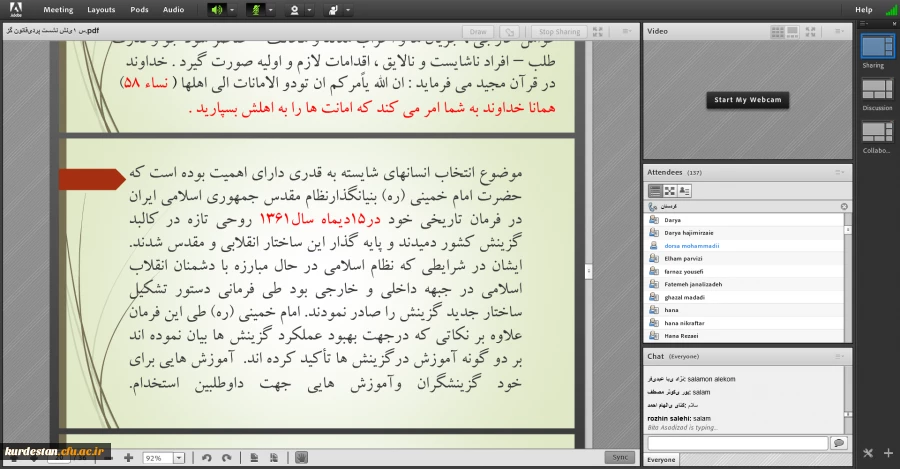Open the Pods menu
This screenshot has height=469, width=900.
tap(139, 10)
